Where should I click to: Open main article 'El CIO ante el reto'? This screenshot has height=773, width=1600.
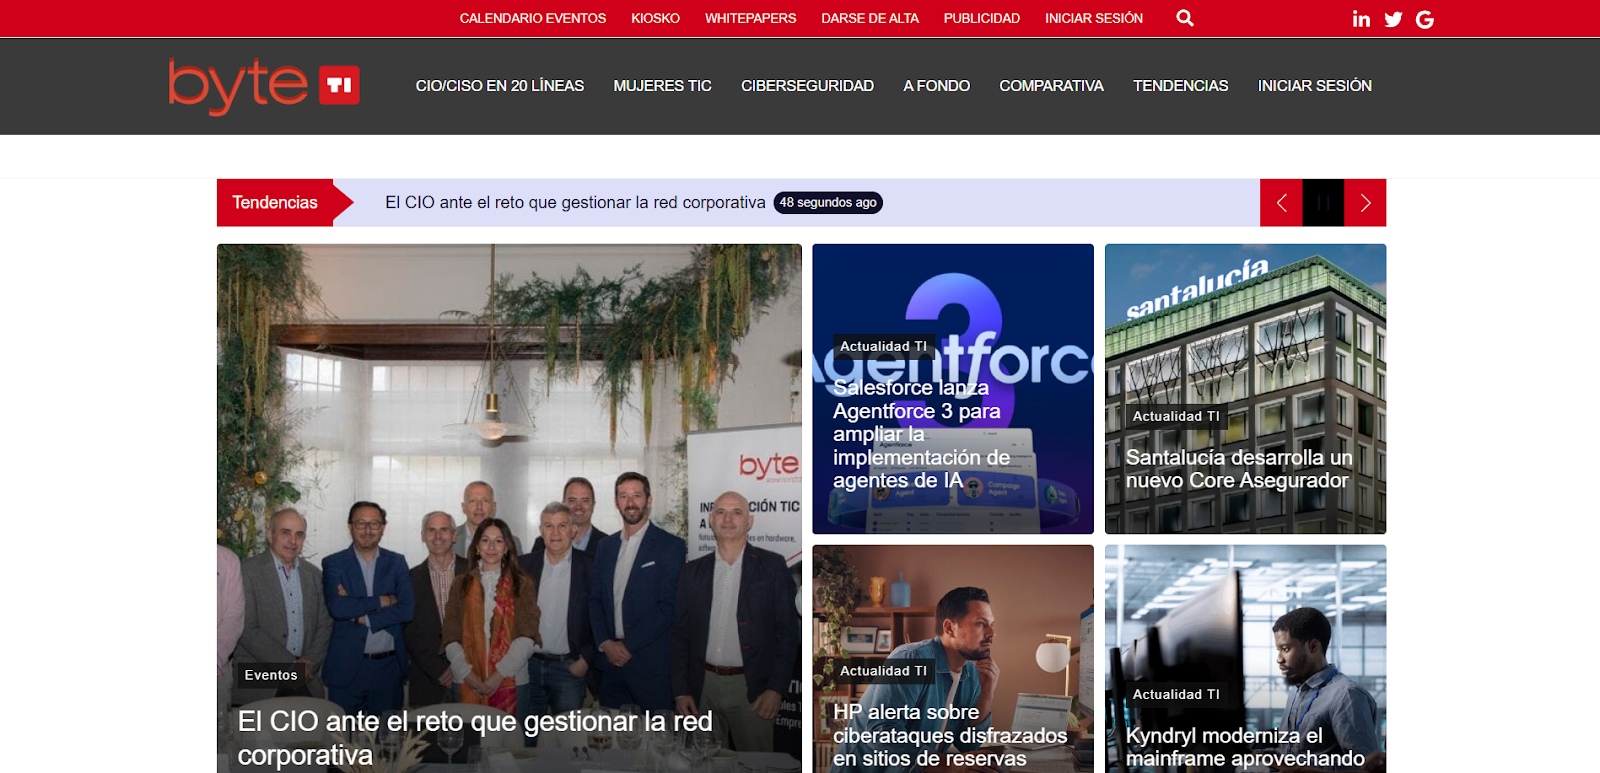tap(475, 738)
